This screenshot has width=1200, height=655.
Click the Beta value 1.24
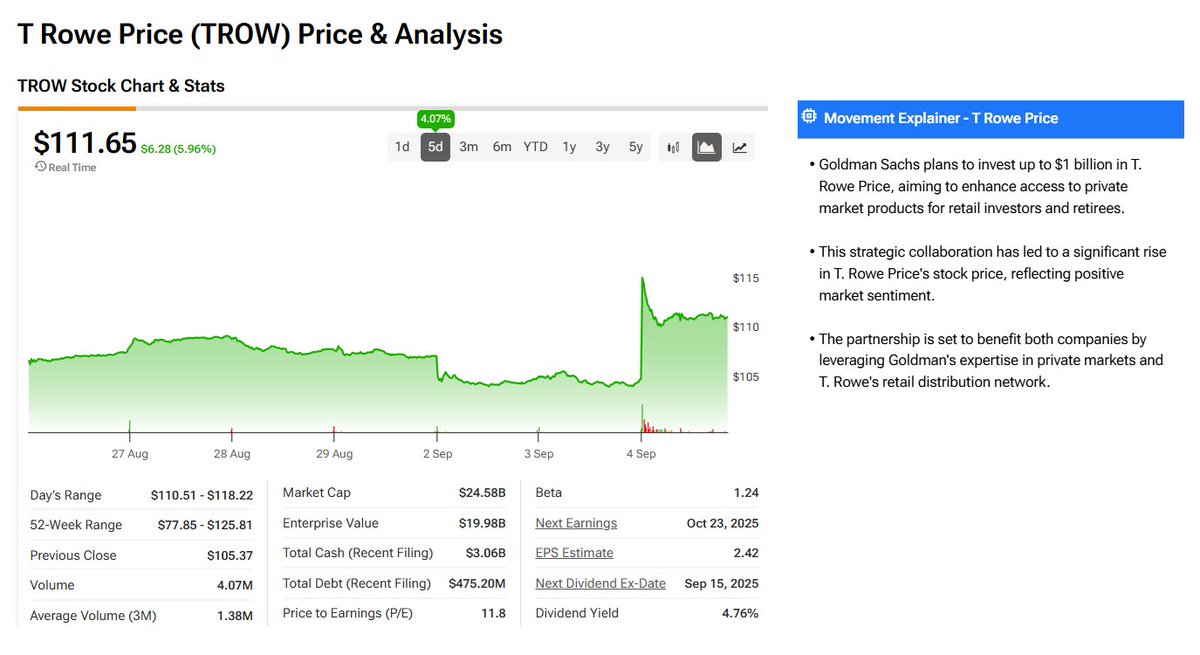tap(745, 493)
